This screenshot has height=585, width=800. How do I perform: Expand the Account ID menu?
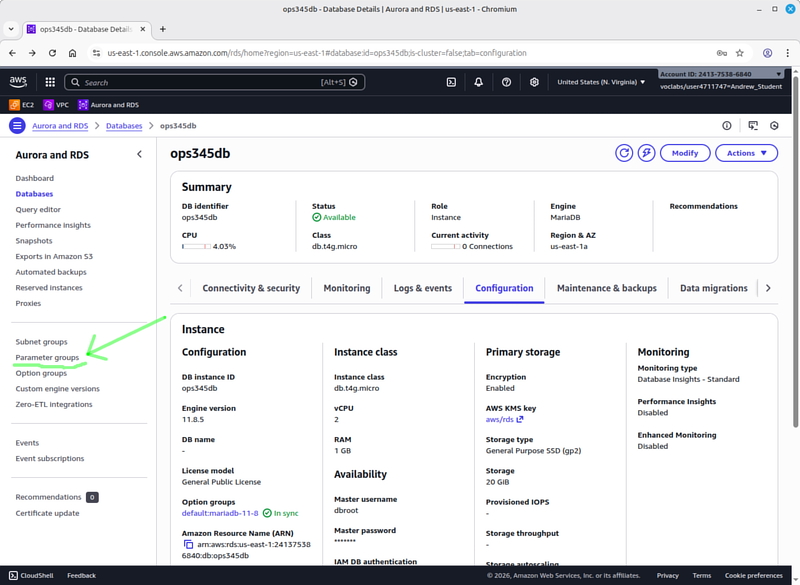tap(720, 74)
